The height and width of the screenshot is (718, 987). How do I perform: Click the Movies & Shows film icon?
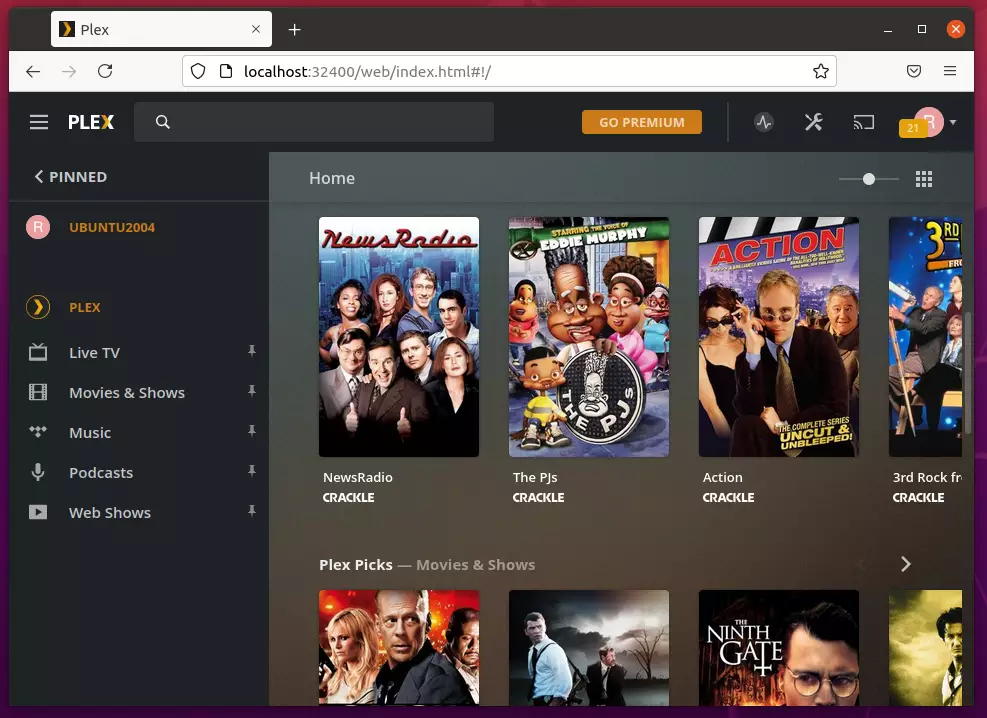point(38,393)
